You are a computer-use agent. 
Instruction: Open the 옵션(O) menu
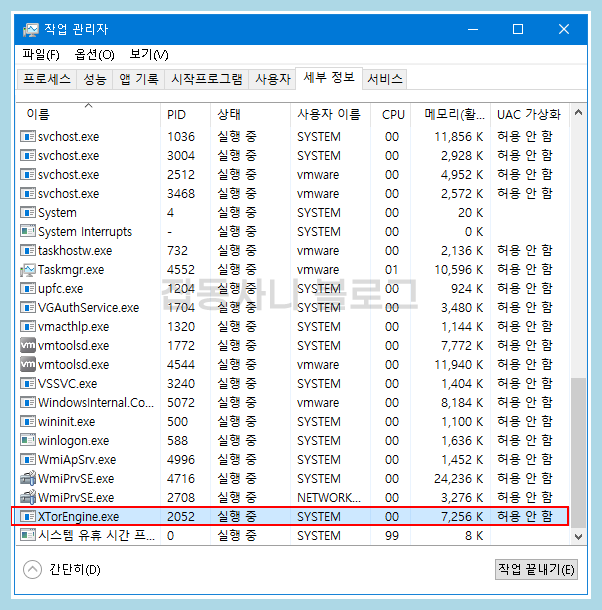pos(95,54)
